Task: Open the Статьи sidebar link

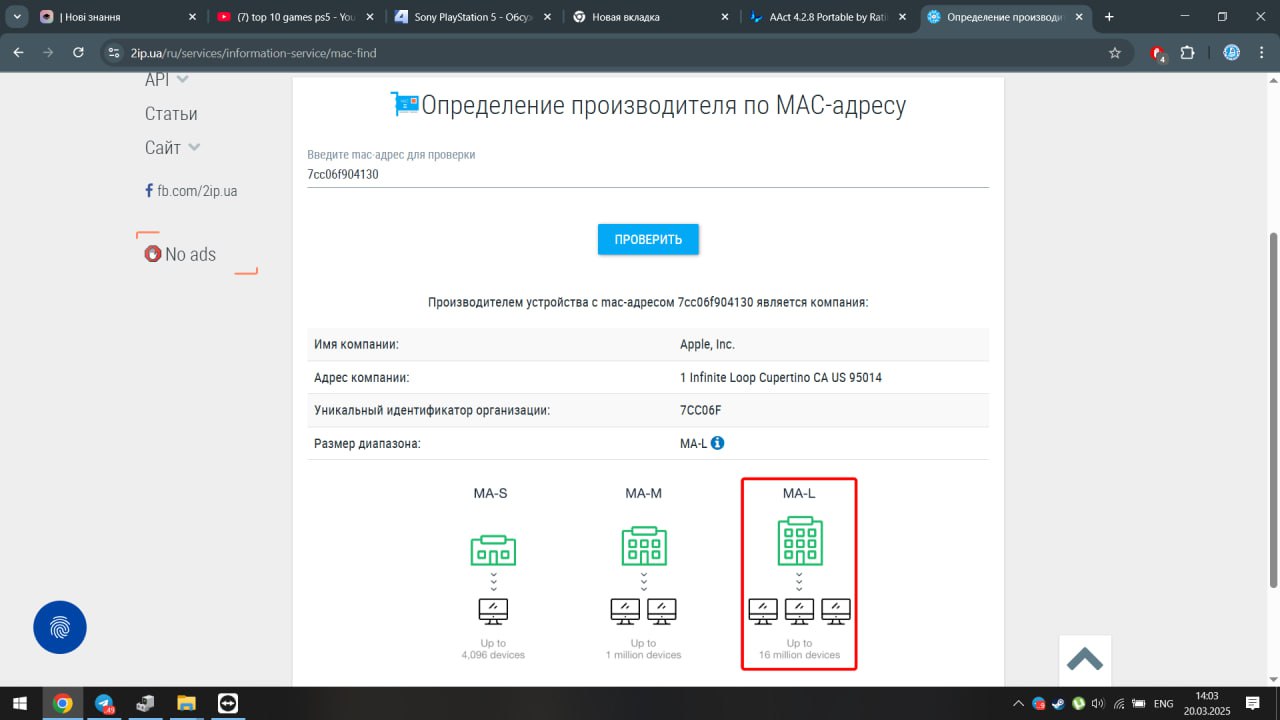Action: (x=171, y=114)
